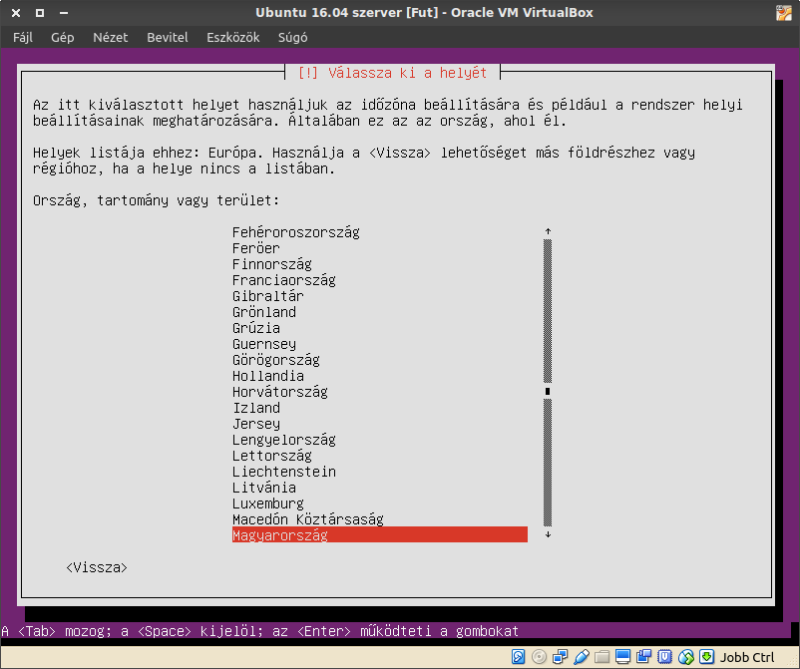Open the Súgó menu
The height and width of the screenshot is (669, 800).
click(292, 37)
